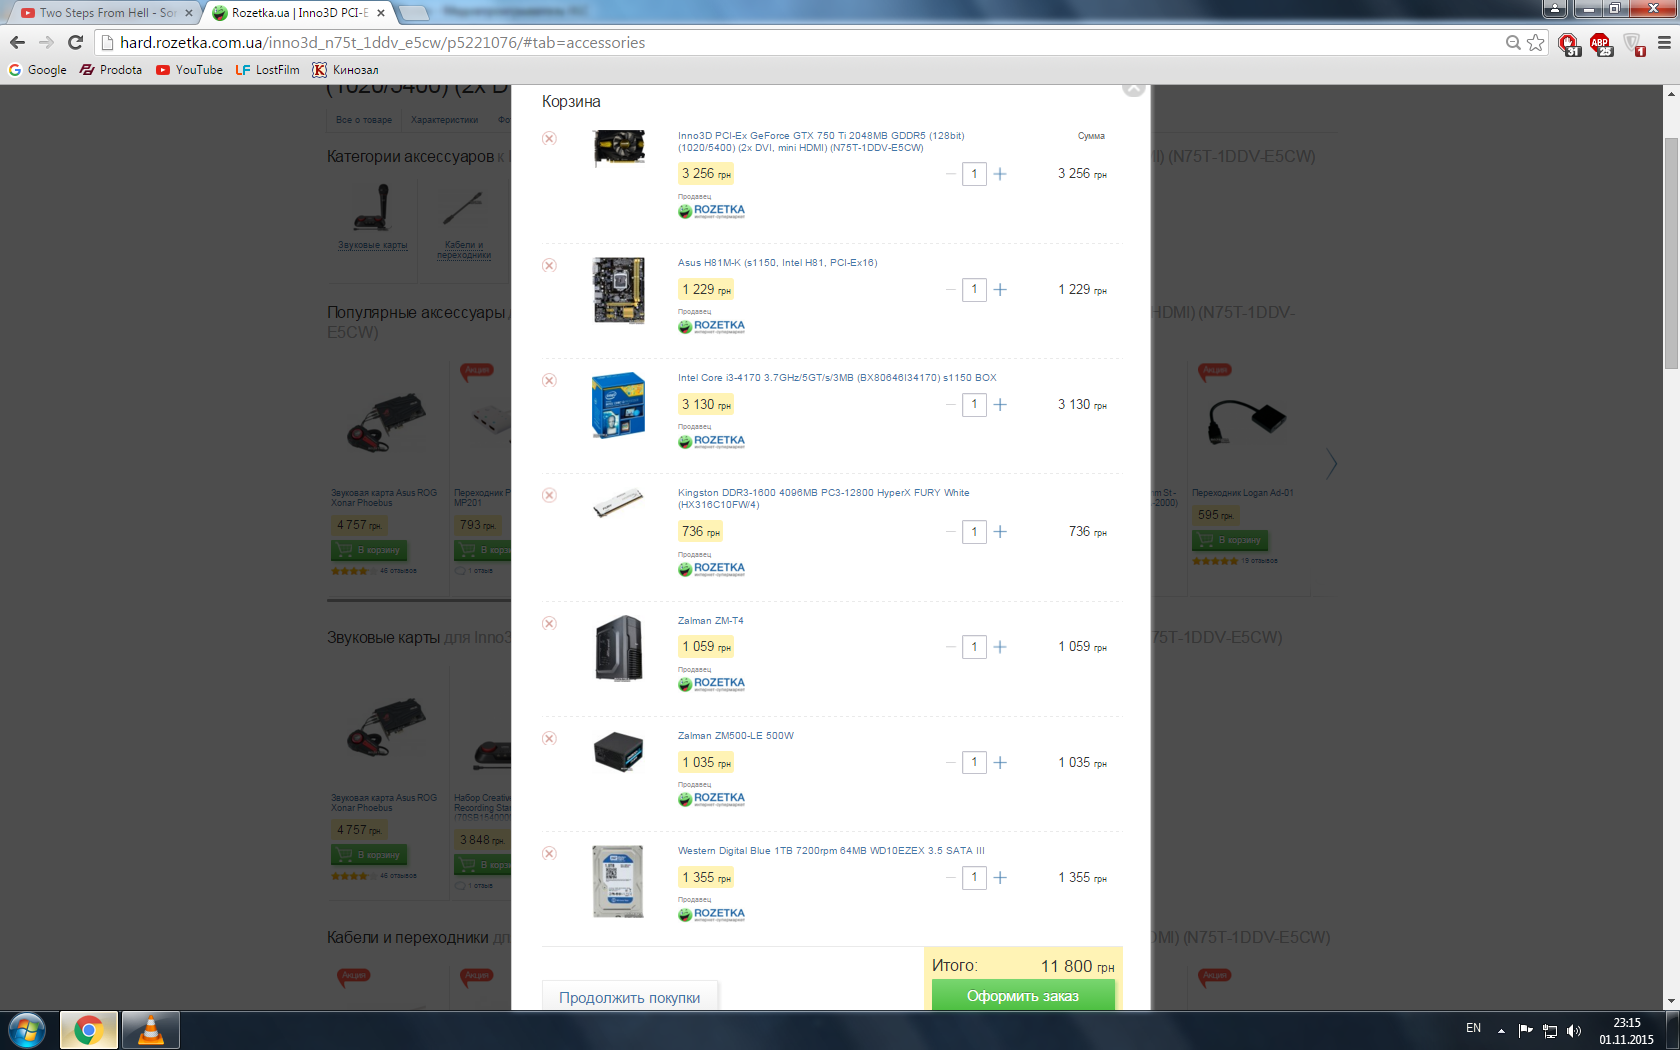Click the Asus motherboard thumbnail
The image size is (1680, 1050).
pyautogui.click(x=619, y=290)
